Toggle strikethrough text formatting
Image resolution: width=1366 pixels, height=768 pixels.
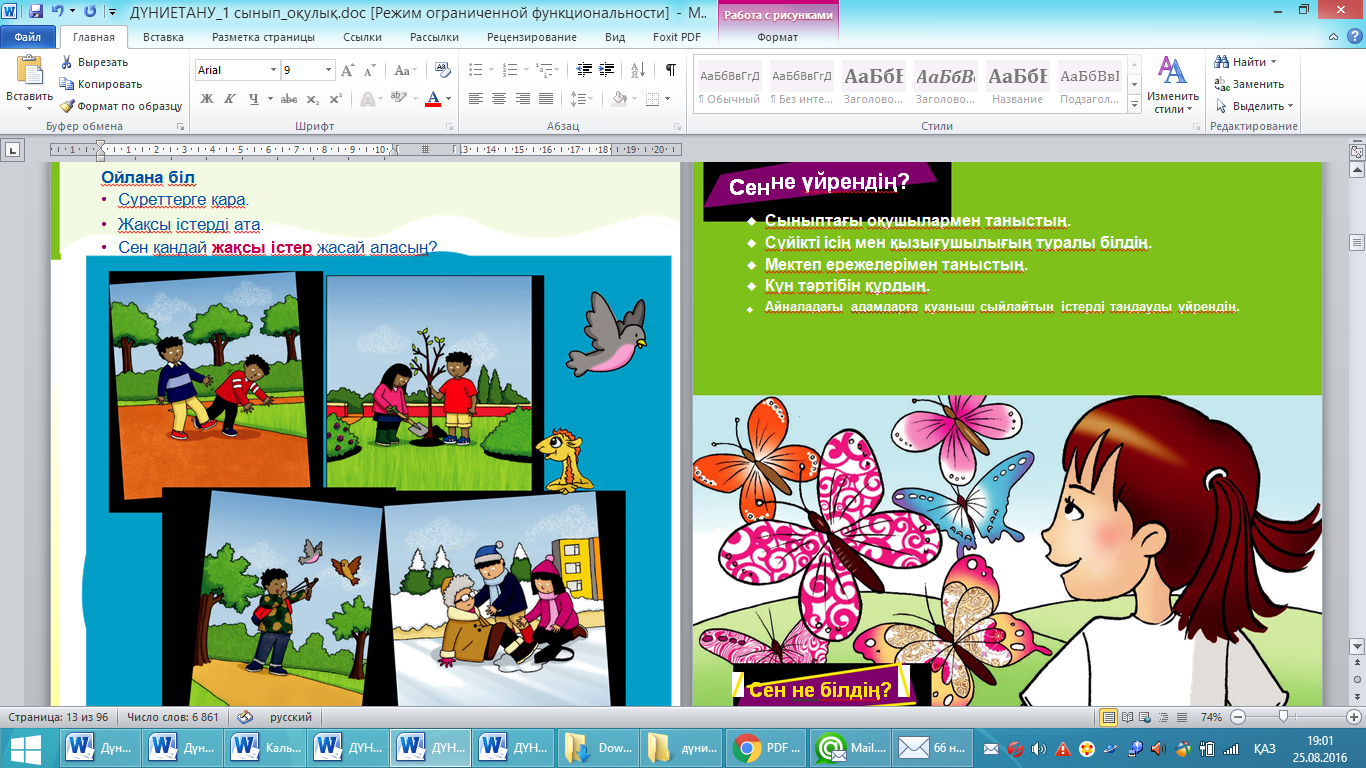(x=289, y=98)
